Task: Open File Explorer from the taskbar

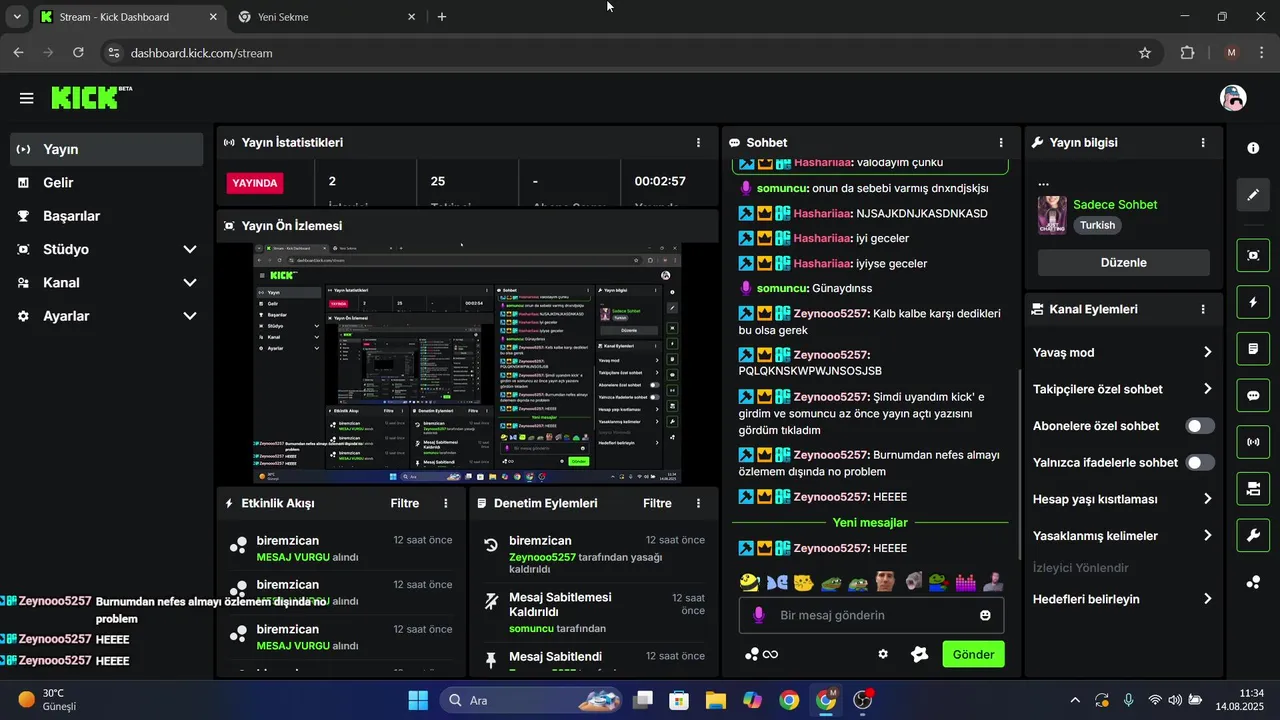Action: pyautogui.click(x=715, y=700)
